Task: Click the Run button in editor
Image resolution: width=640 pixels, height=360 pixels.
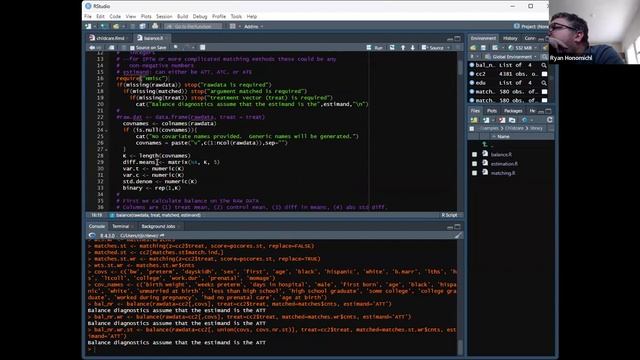Action: tap(375, 48)
